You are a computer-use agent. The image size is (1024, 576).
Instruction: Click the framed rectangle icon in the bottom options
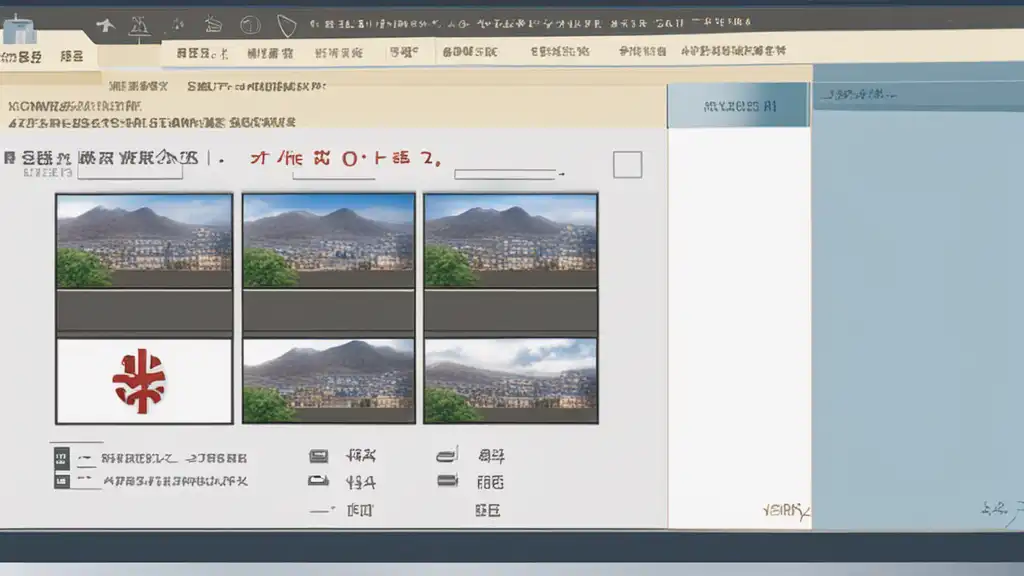(319, 456)
